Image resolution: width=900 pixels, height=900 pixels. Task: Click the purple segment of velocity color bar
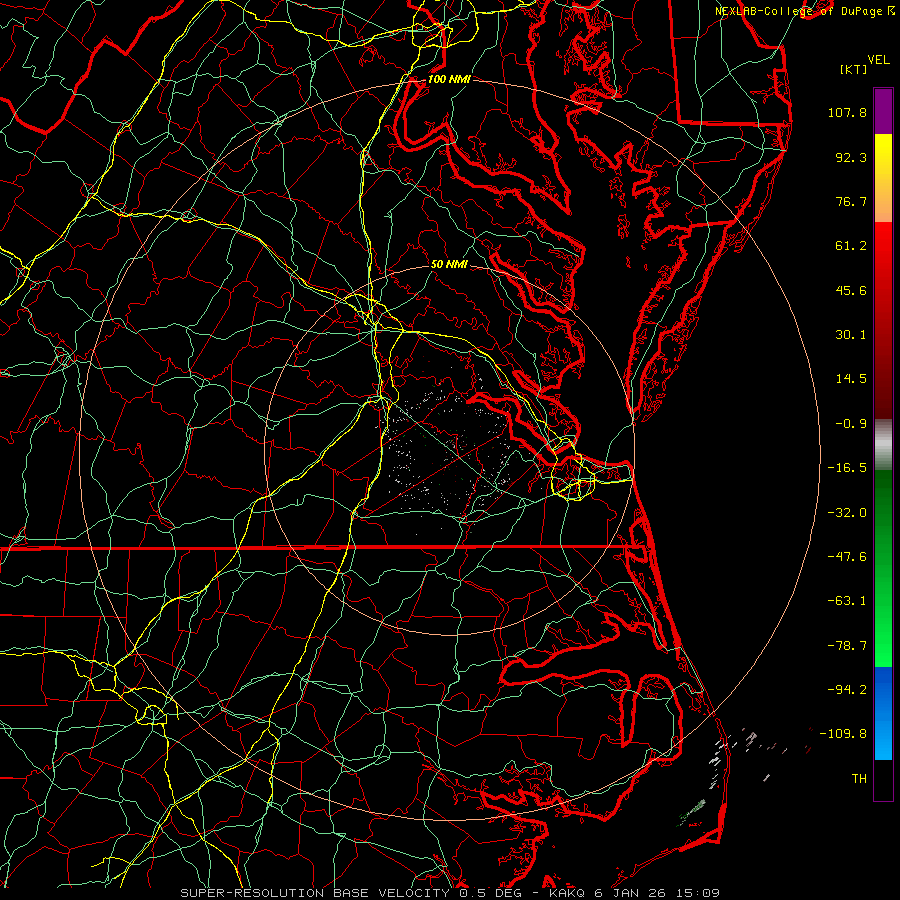pyautogui.click(x=883, y=111)
